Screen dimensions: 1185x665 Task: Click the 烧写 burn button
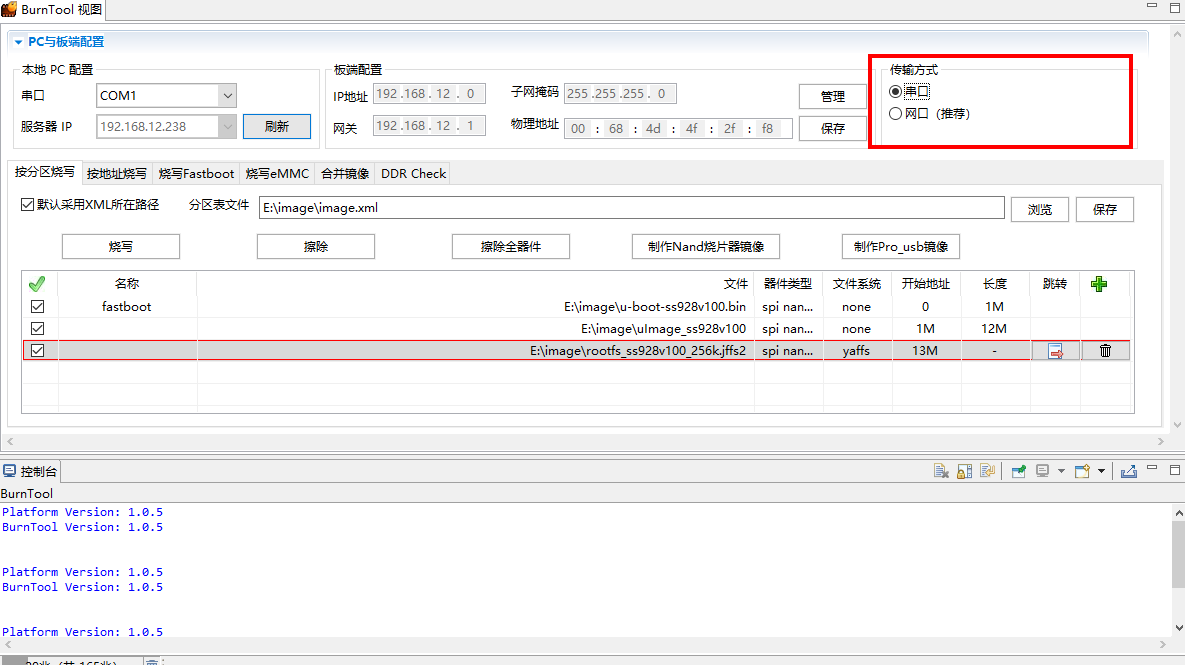tap(121, 247)
